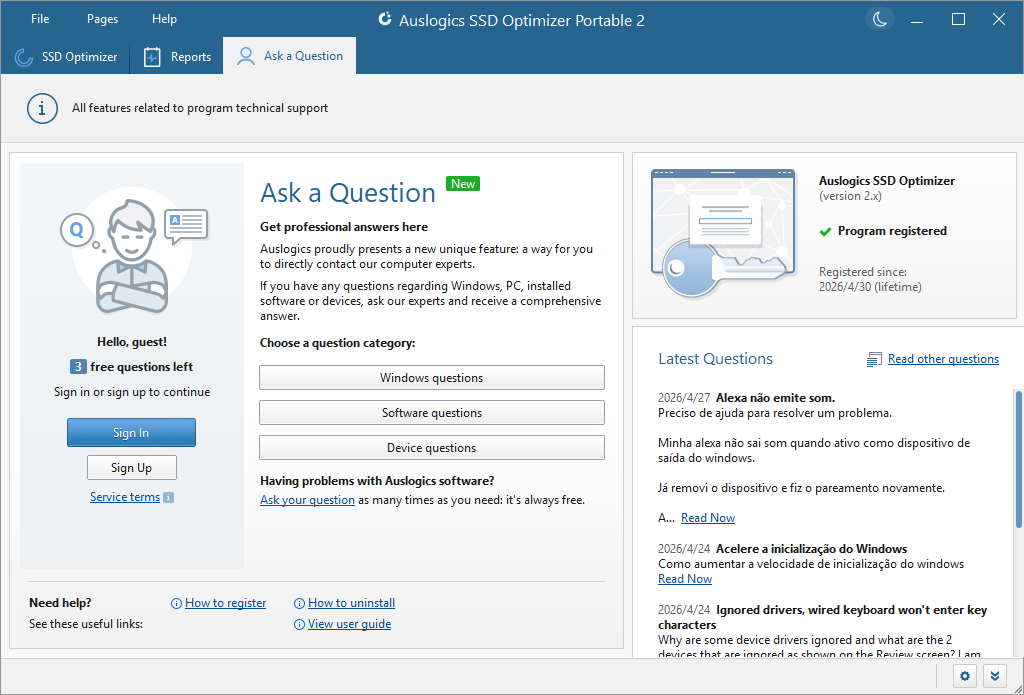Click the Auslogics logo in the title bar

click(x=385, y=19)
